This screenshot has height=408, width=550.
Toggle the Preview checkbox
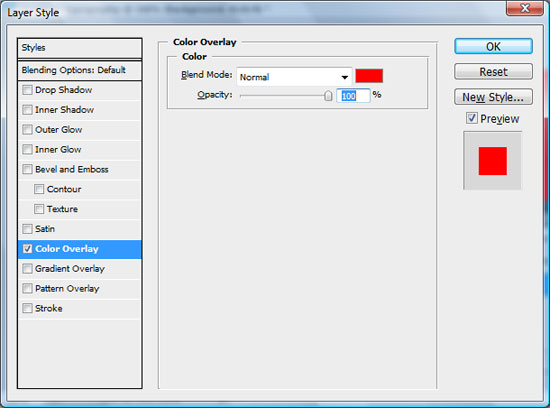[x=472, y=118]
